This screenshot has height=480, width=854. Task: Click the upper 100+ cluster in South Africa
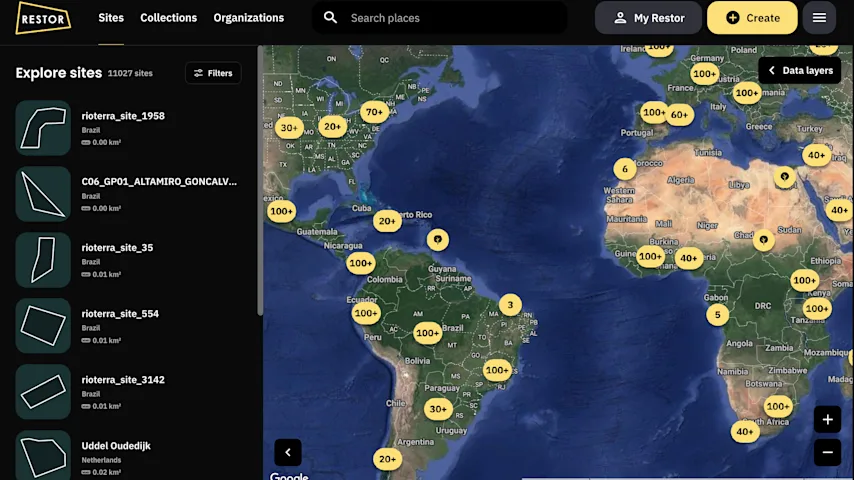(778, 406)
